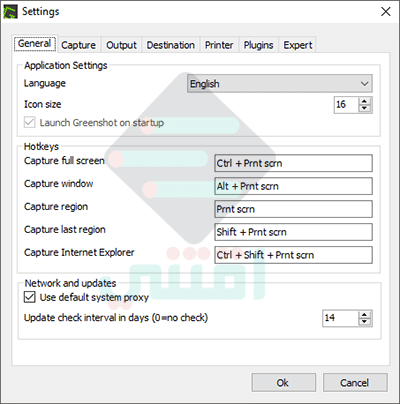The image size is (400, 404).
Task: Open the Language dropdown set to English
Action: [280, 83]
